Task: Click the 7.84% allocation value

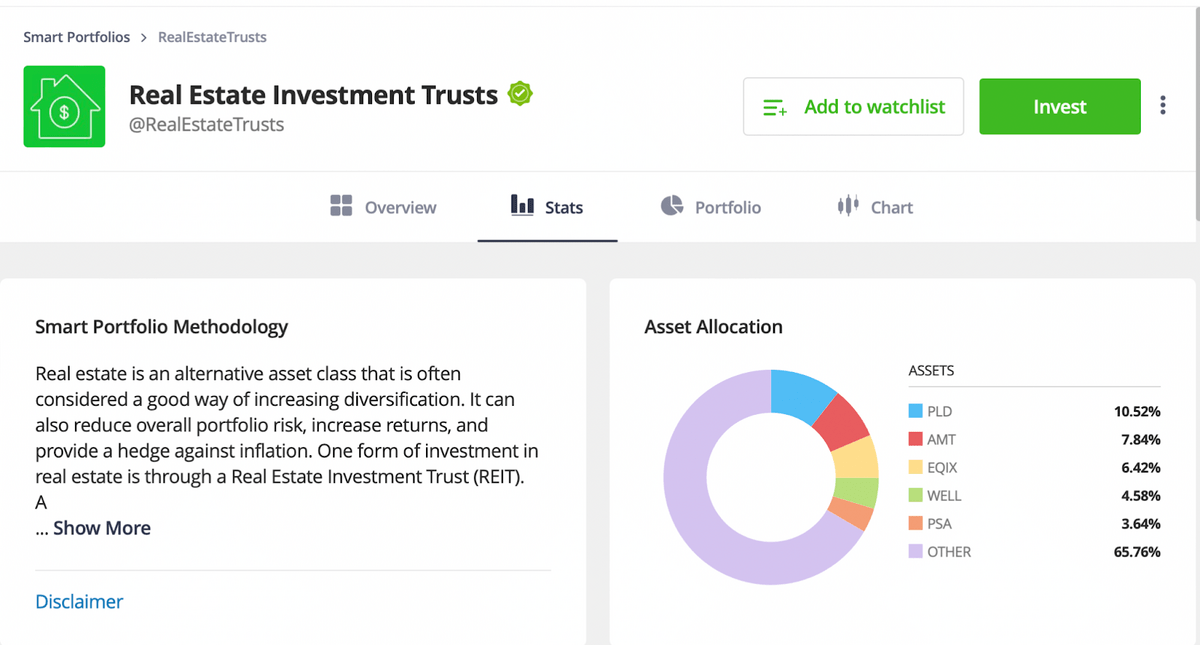Action: tap(1141, 439)
